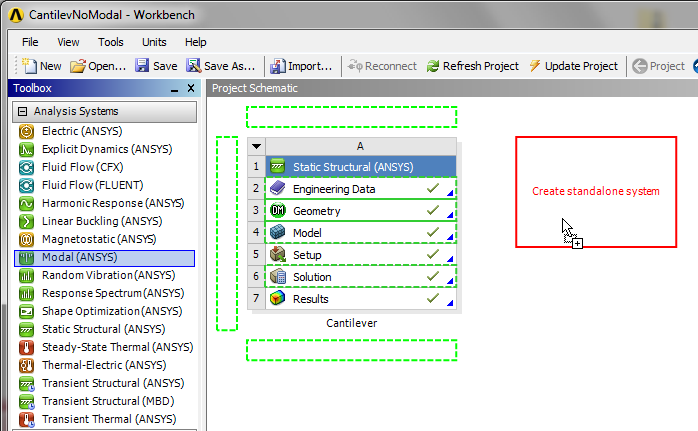Open the View menu
The width and height of the screenshot is (698, 431).
68,42
